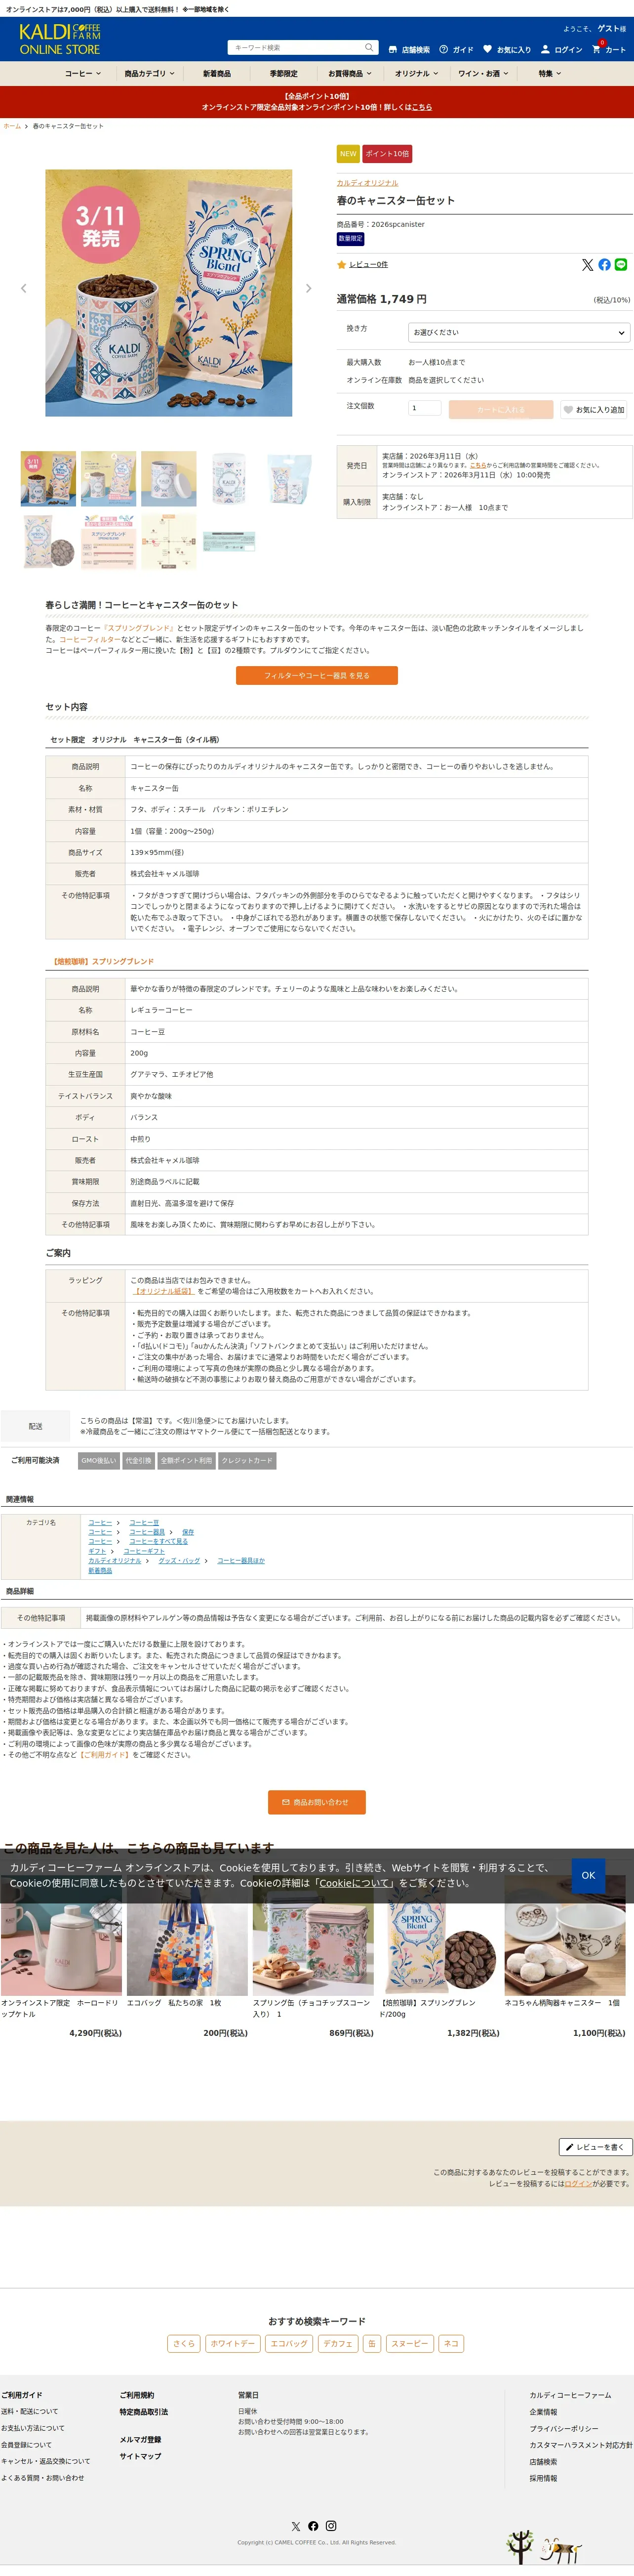The width and height of the screenshot is (634, 2576).
Task: Click フィルターやコーヒー器具を見る orange button
Action: [317, 676]
